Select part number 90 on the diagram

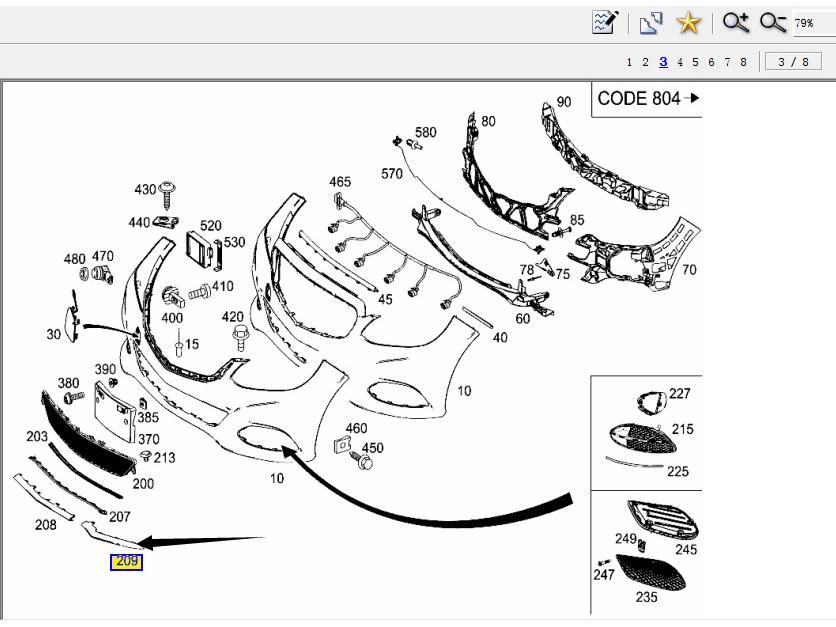click(564, 102)
